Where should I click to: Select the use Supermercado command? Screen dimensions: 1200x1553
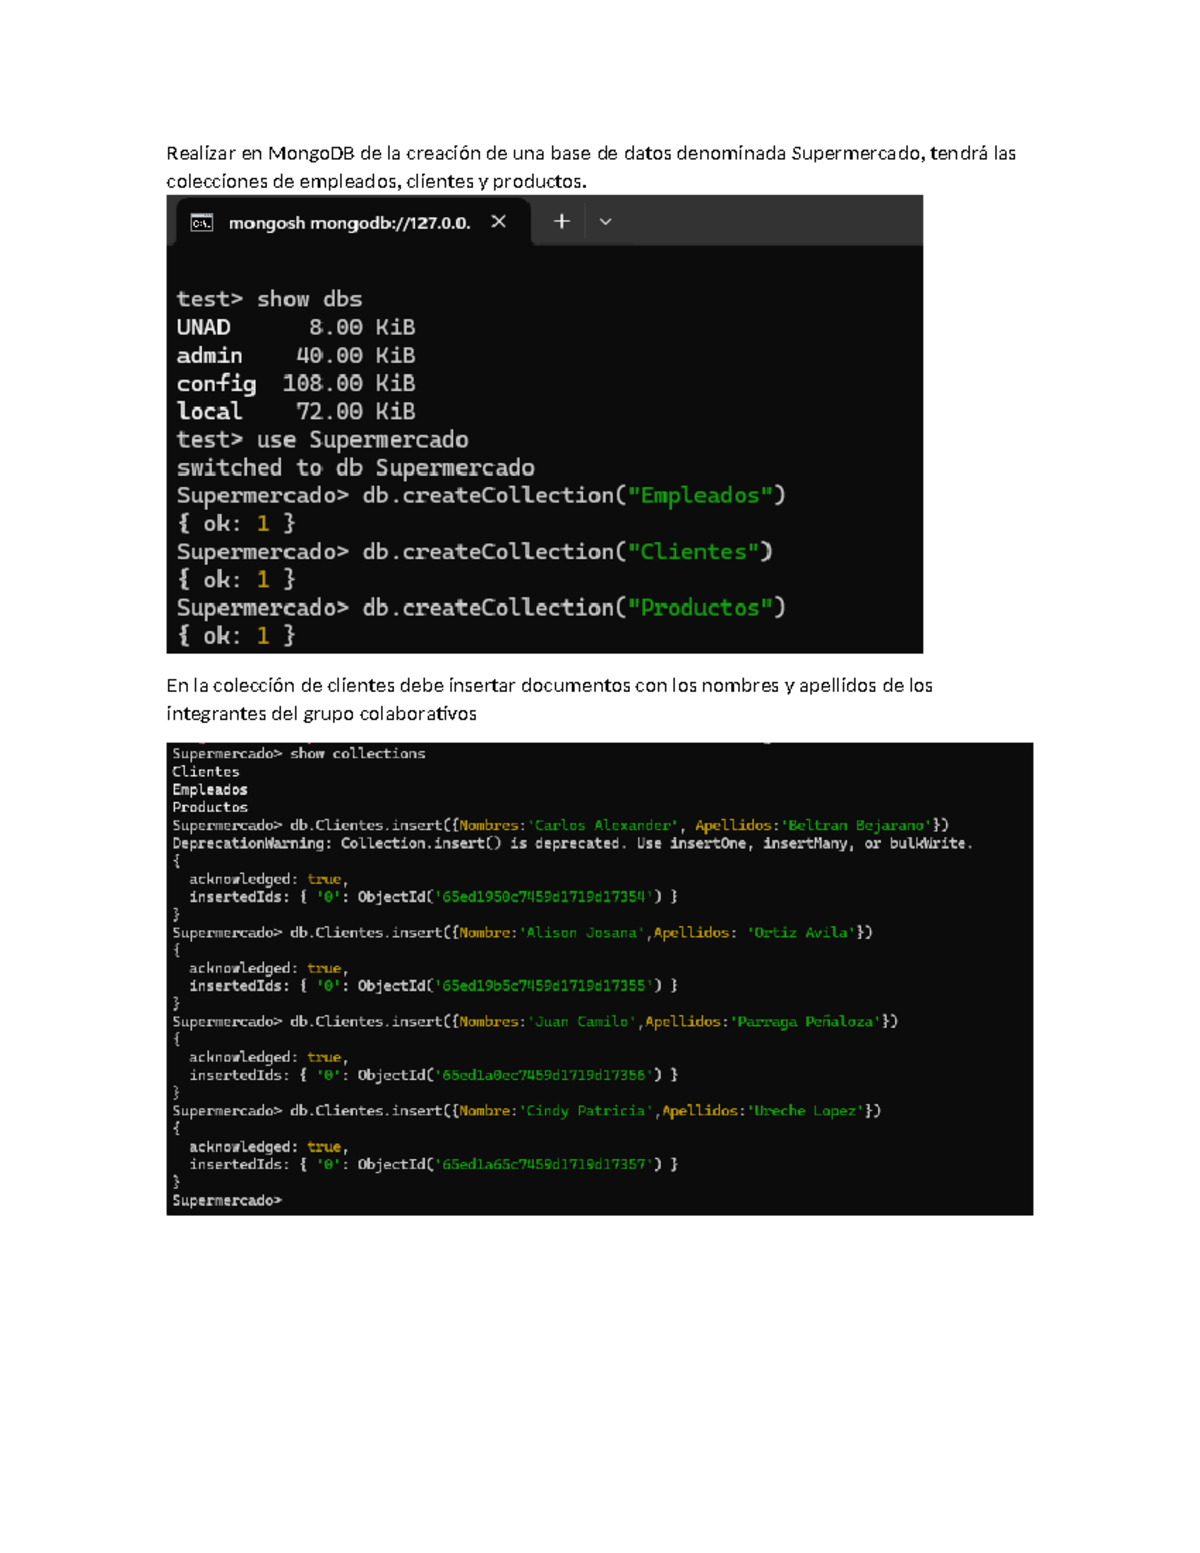(x=362, y=438)
